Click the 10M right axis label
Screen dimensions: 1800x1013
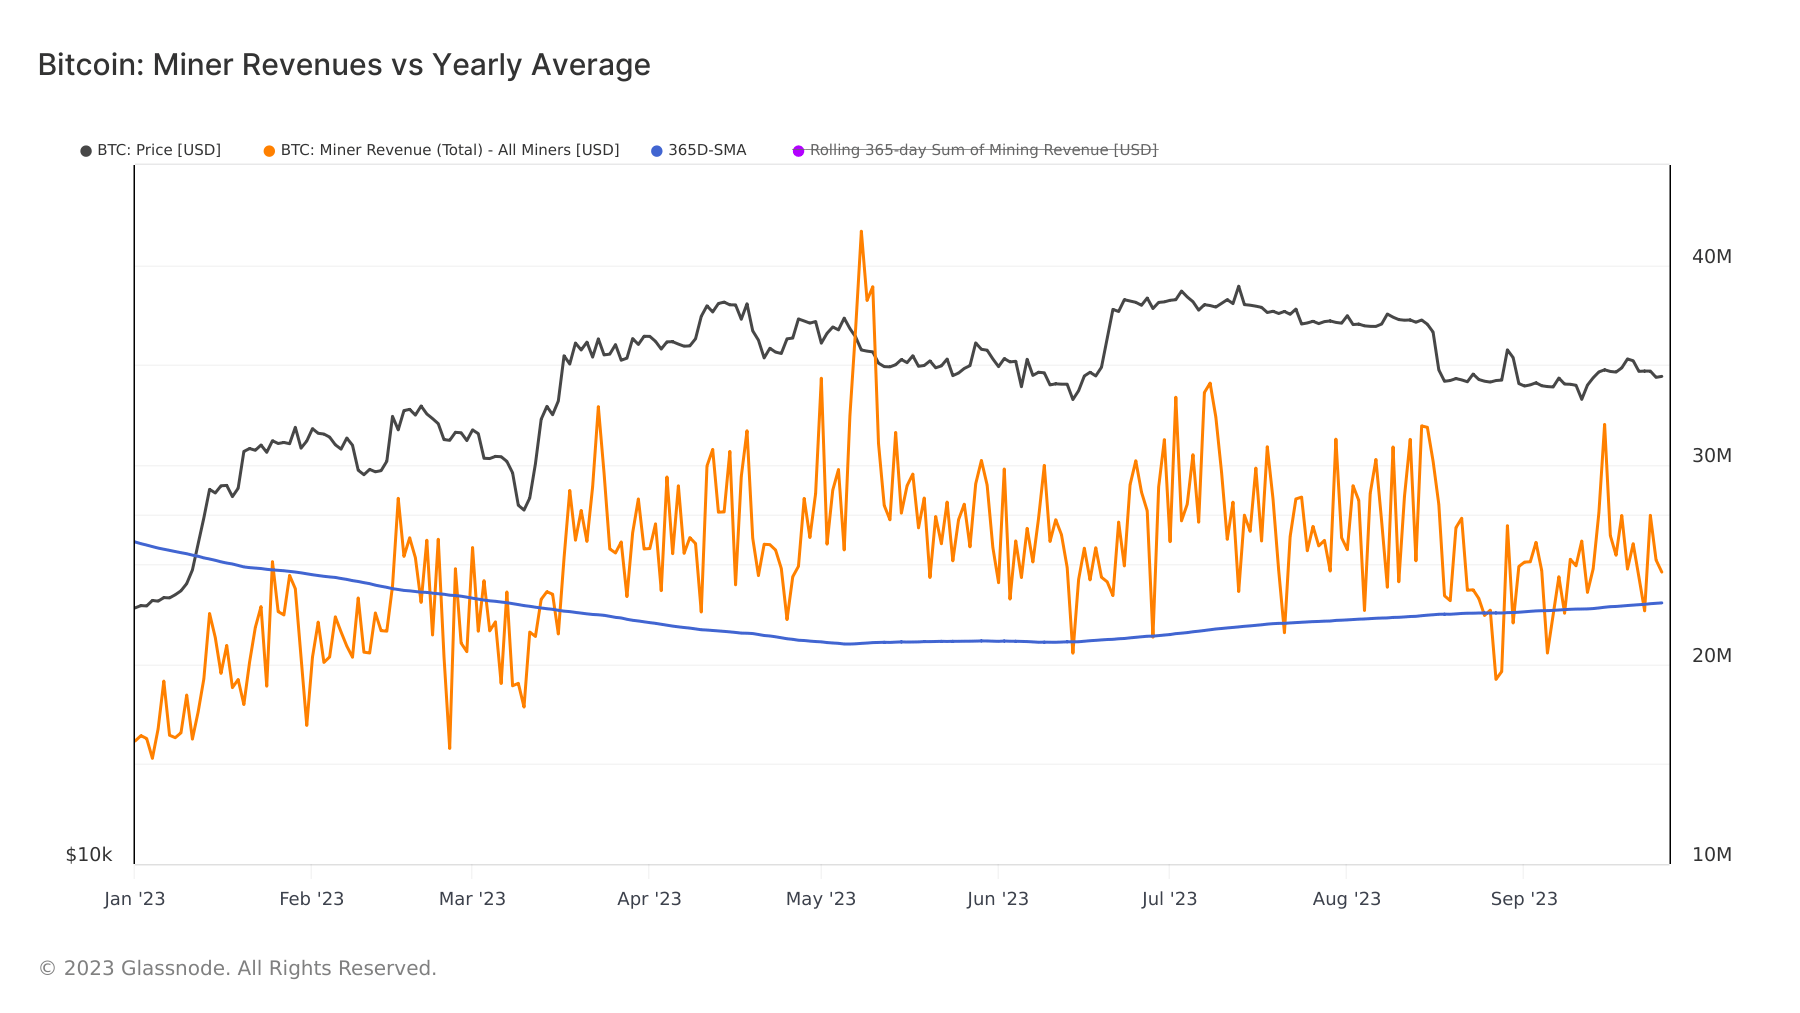(x=1711, y=855)
